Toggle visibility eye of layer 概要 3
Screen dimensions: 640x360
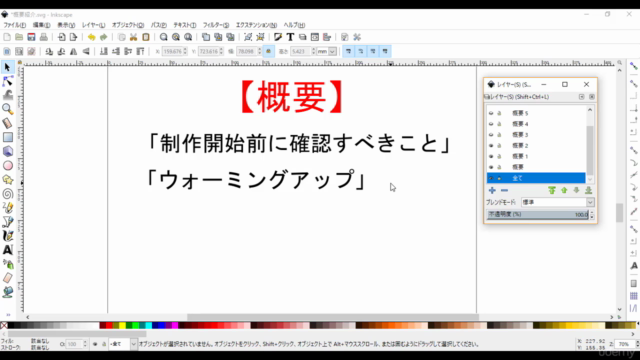coord(491,135)
